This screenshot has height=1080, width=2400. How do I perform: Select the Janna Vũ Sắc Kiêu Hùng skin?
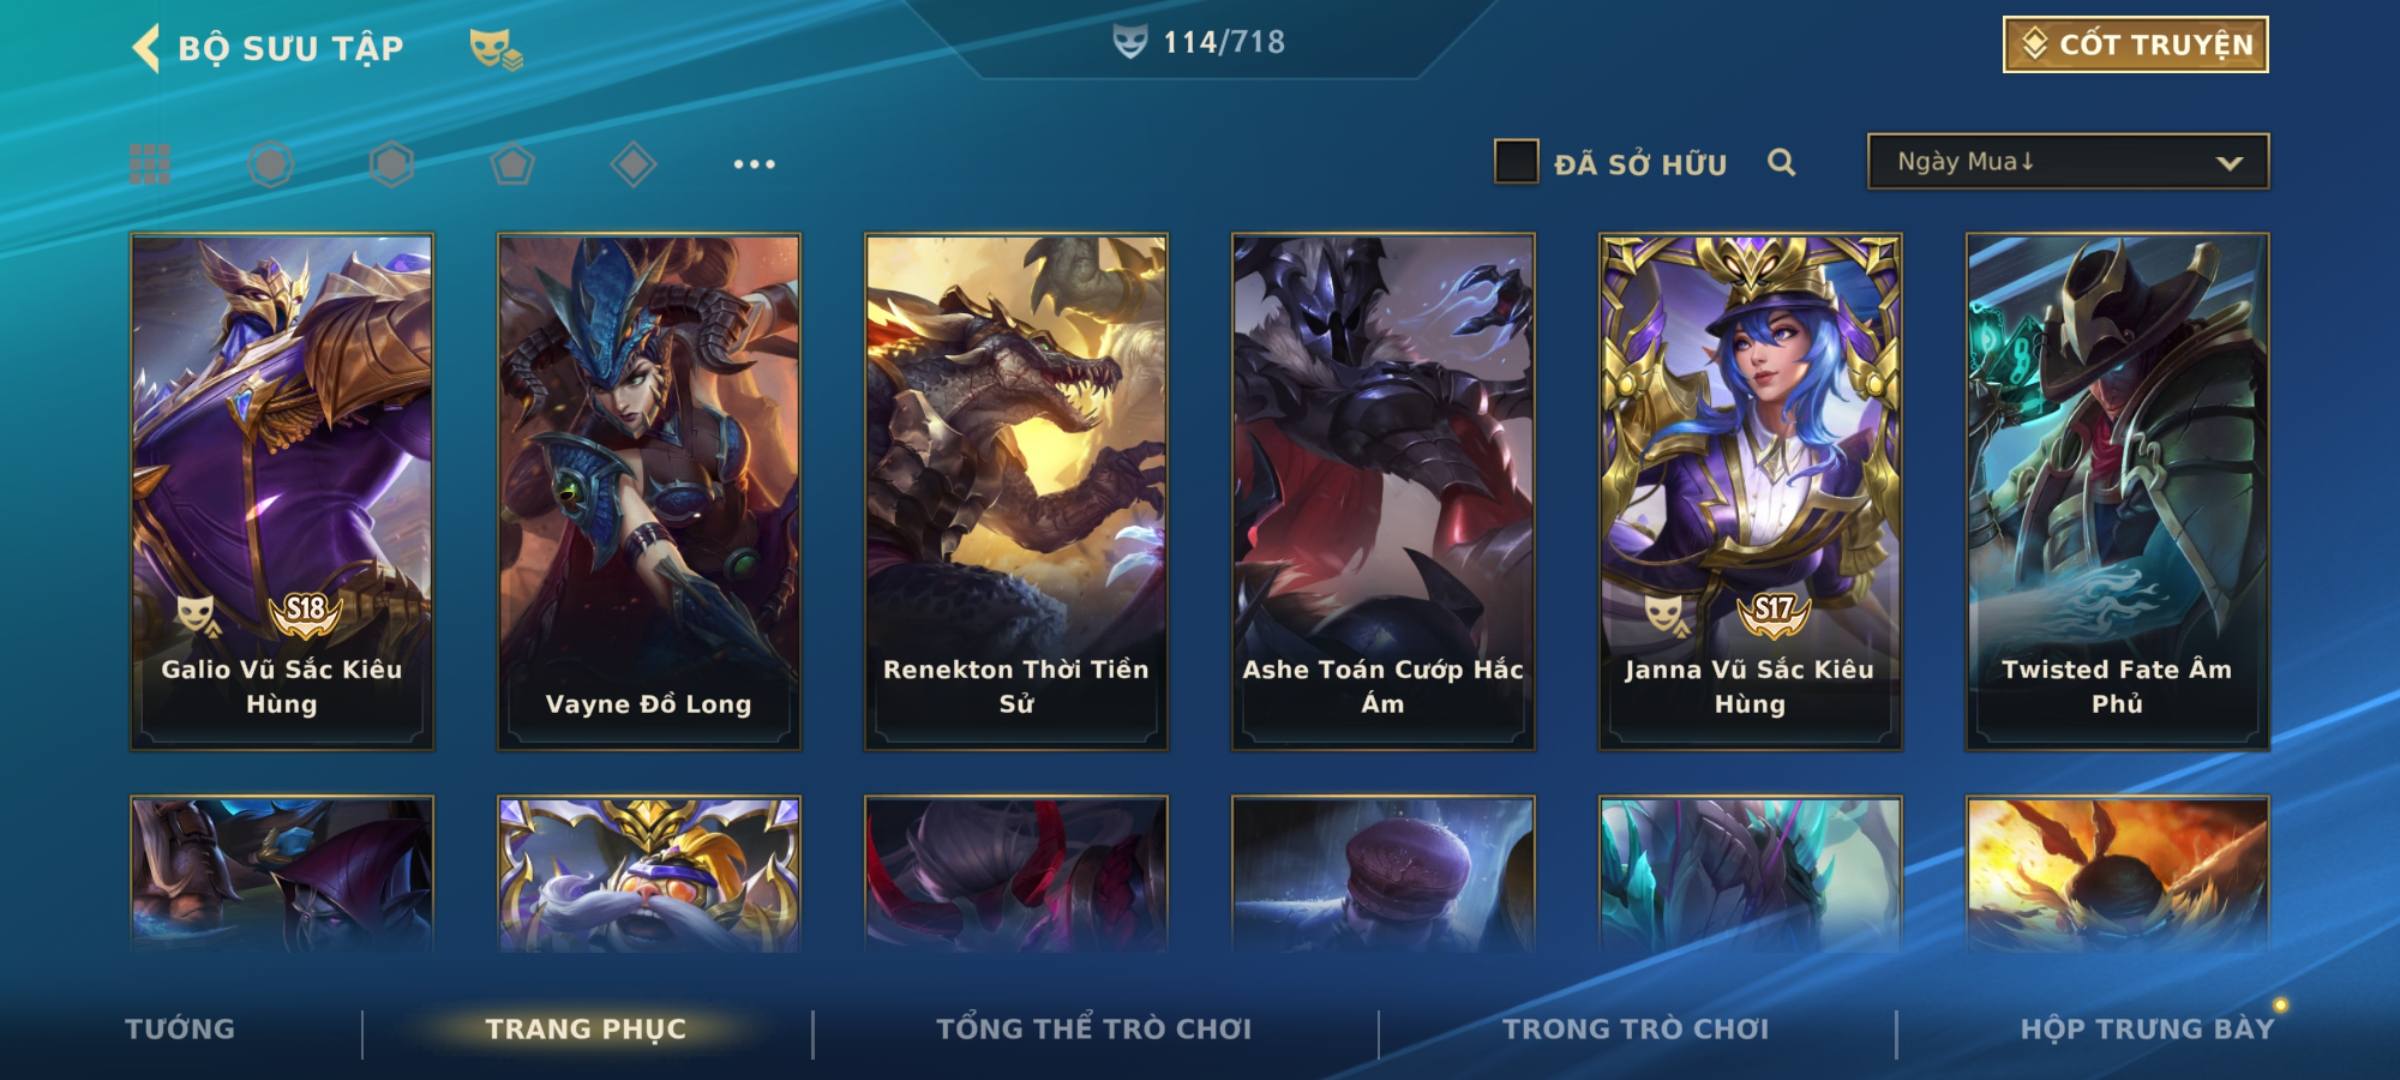1750,492
